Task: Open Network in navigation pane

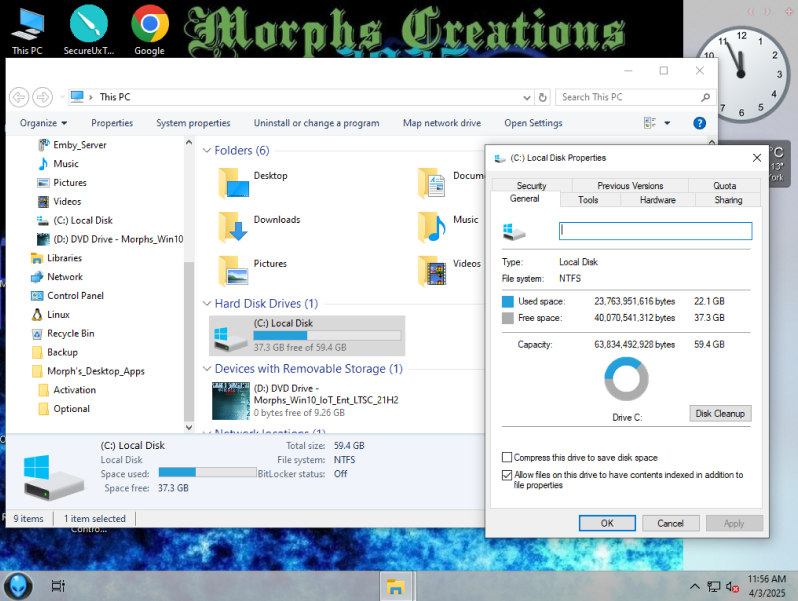Action: [56, 277]
